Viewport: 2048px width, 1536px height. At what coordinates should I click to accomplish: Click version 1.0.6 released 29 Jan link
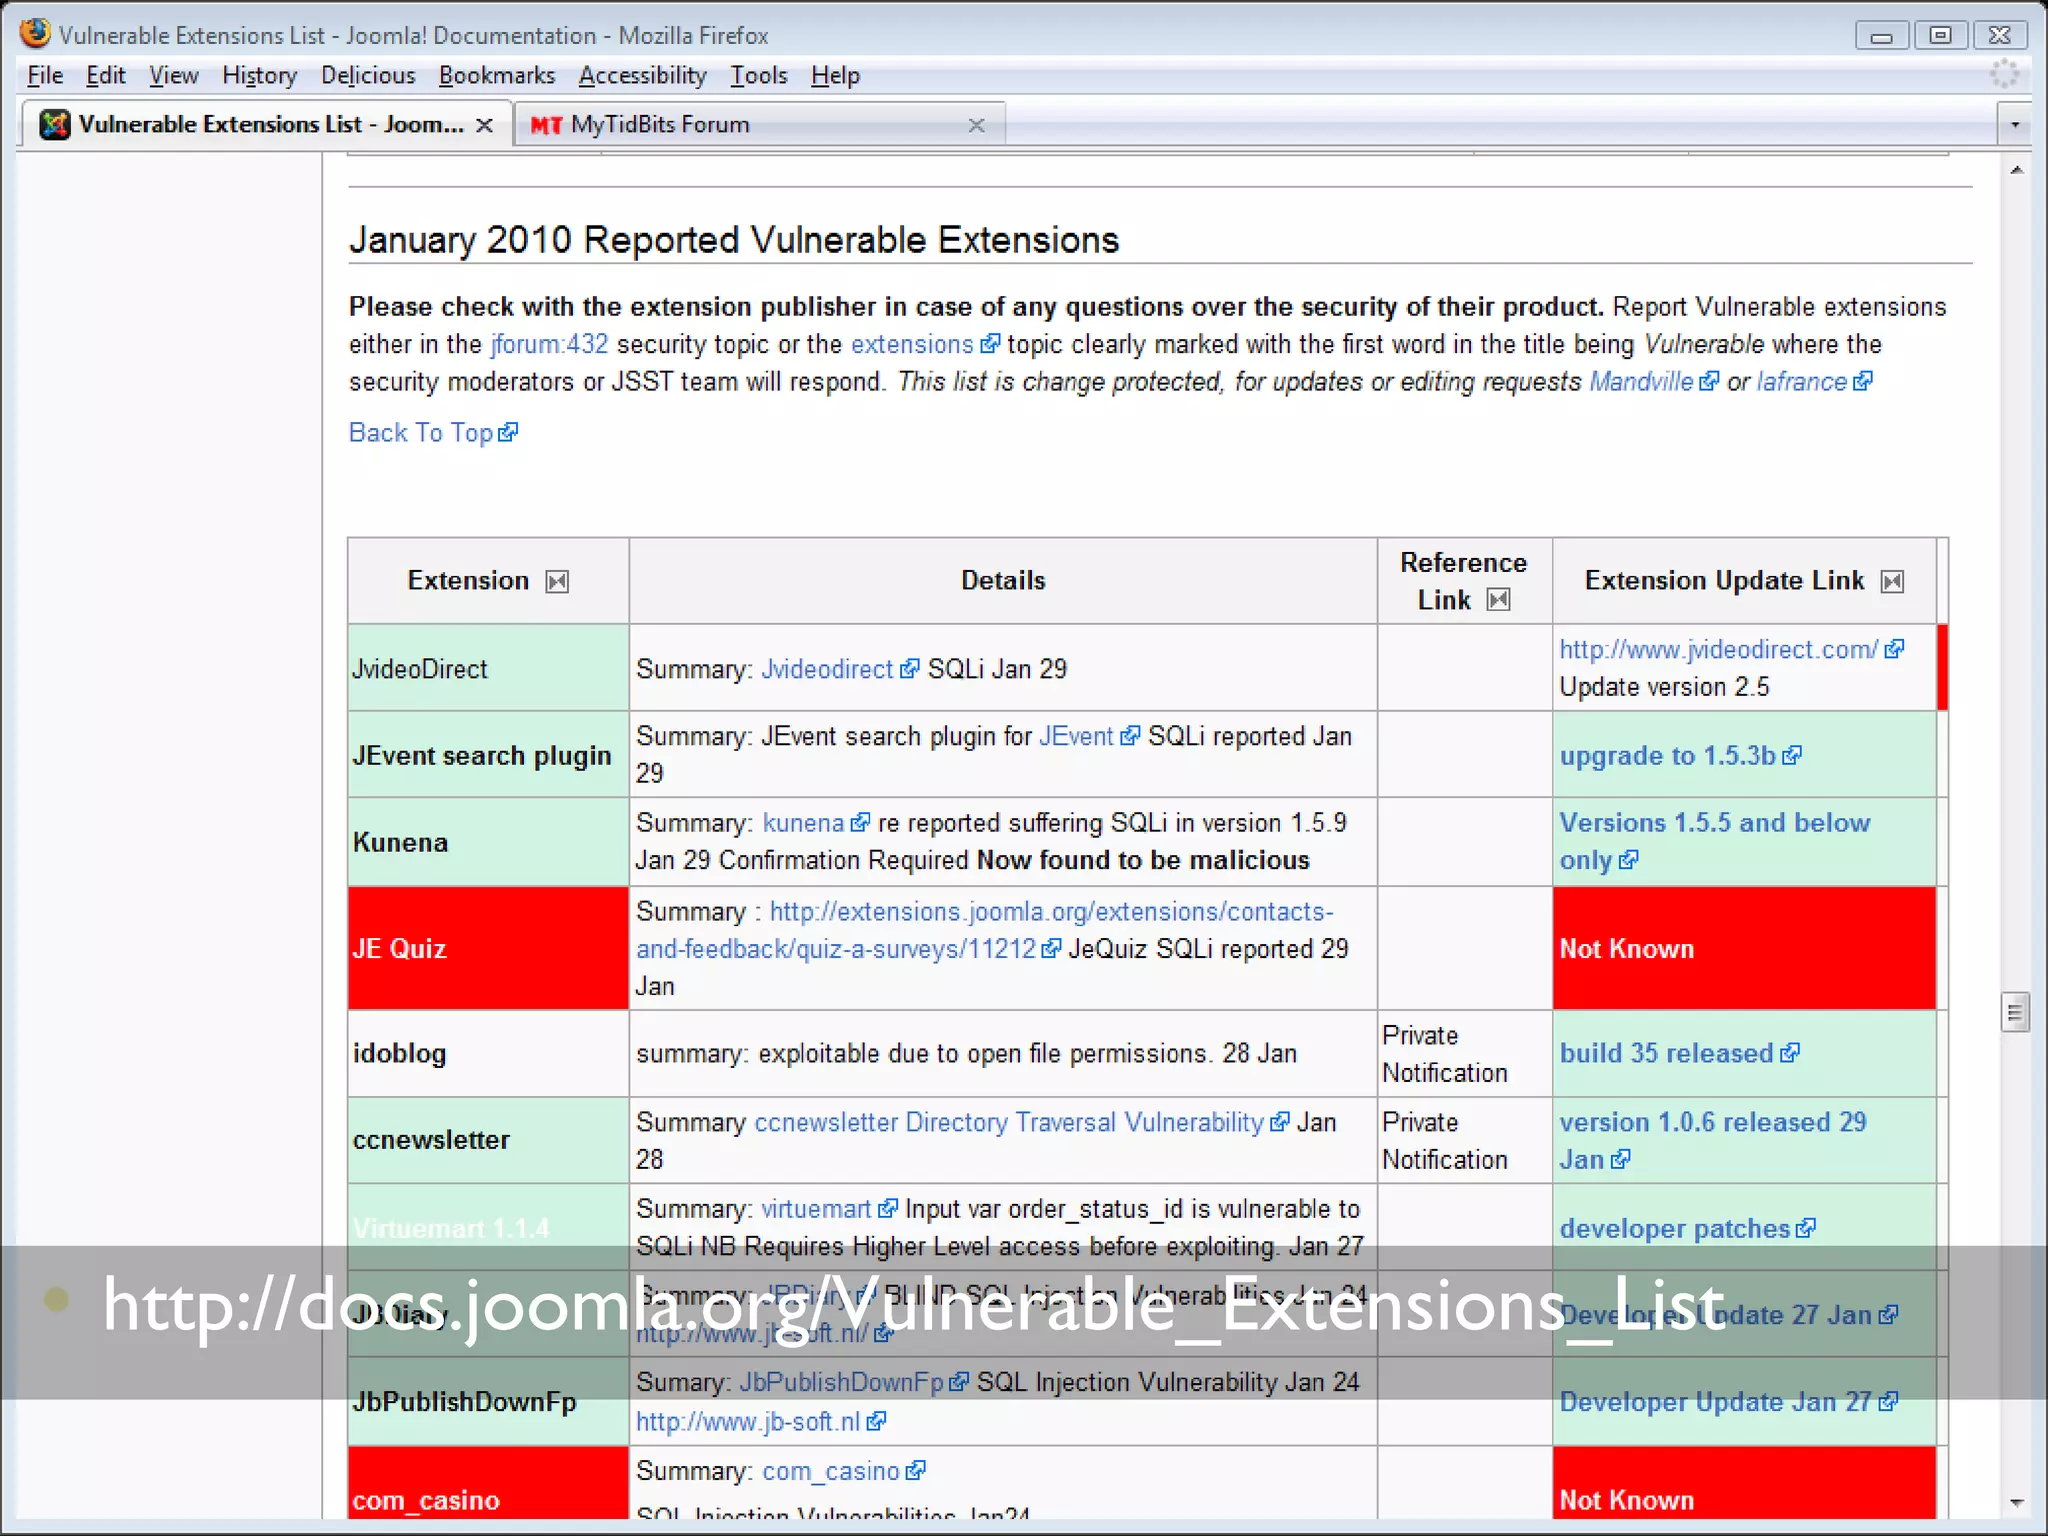[x=1712, y=1141]
